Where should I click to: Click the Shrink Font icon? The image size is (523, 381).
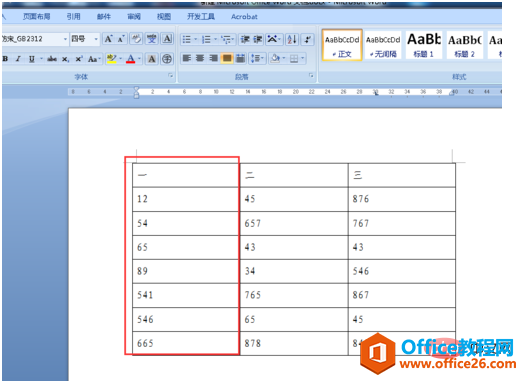pos(121,39)
